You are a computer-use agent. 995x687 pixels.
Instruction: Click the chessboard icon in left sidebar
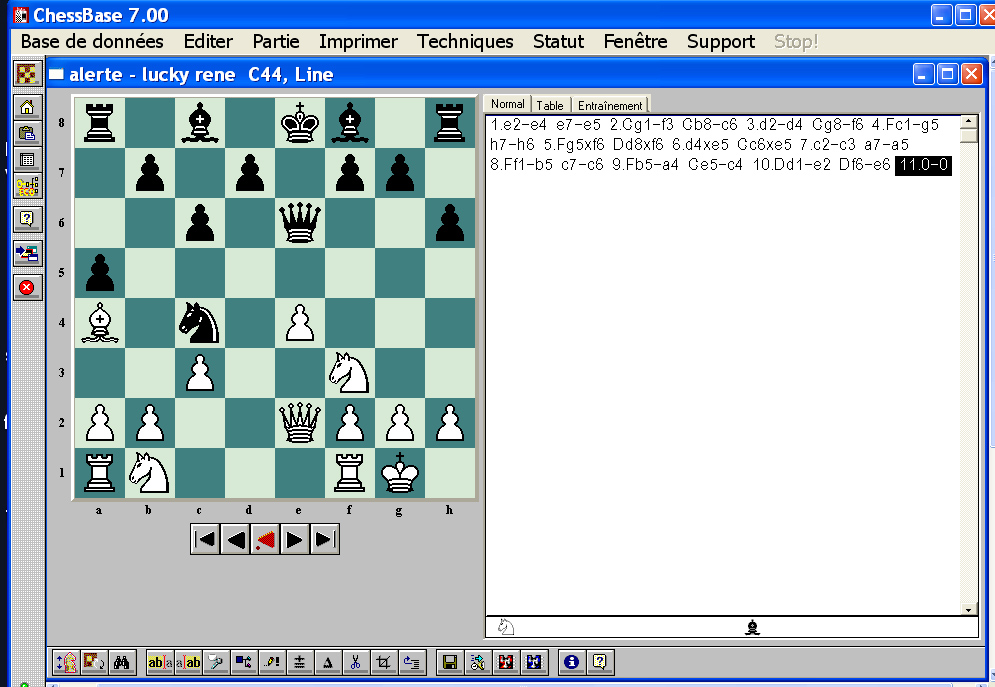(x=27, y=74)
